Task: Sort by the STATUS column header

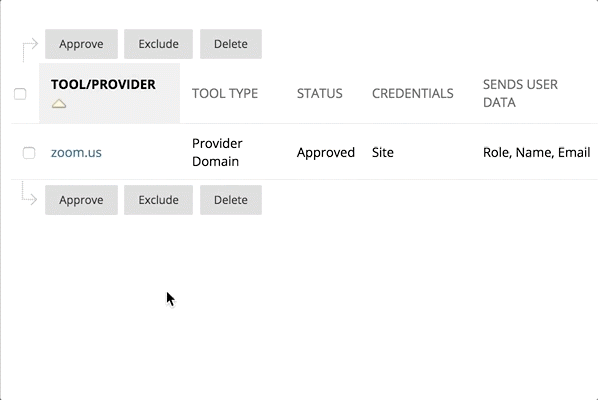Action: point(320,93)
